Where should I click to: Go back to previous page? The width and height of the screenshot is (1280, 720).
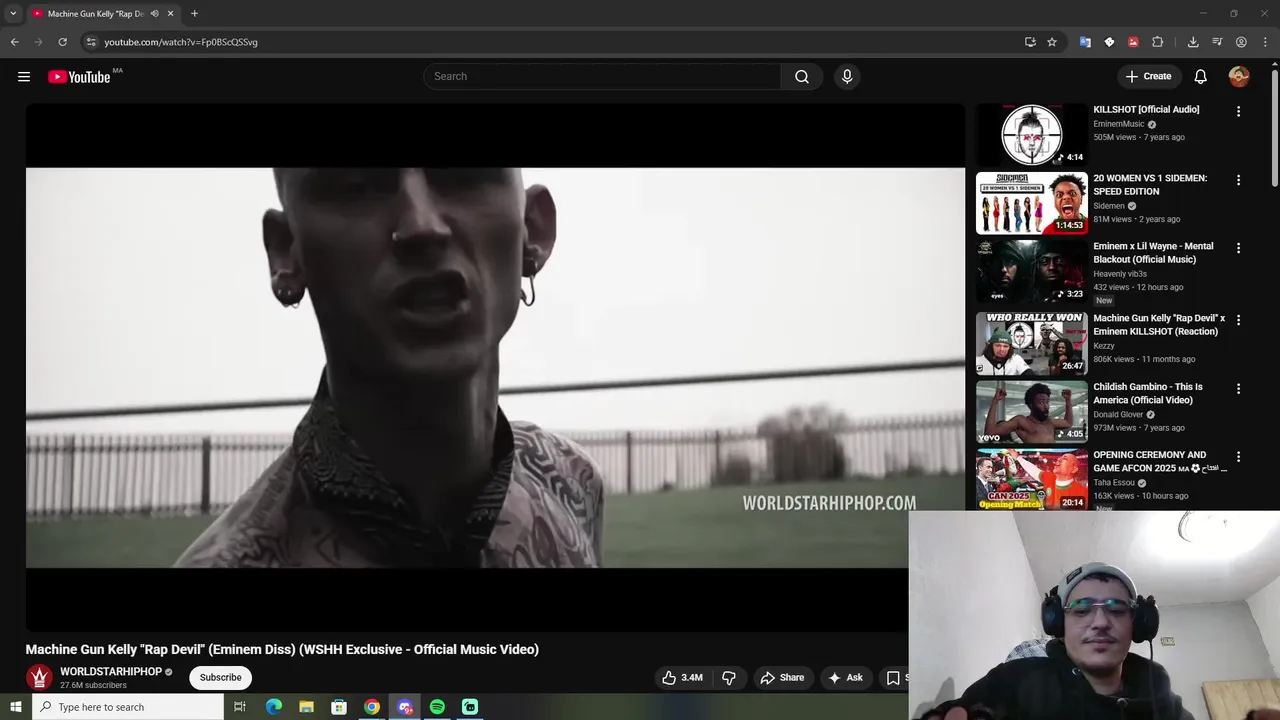(x=14, y=42)
